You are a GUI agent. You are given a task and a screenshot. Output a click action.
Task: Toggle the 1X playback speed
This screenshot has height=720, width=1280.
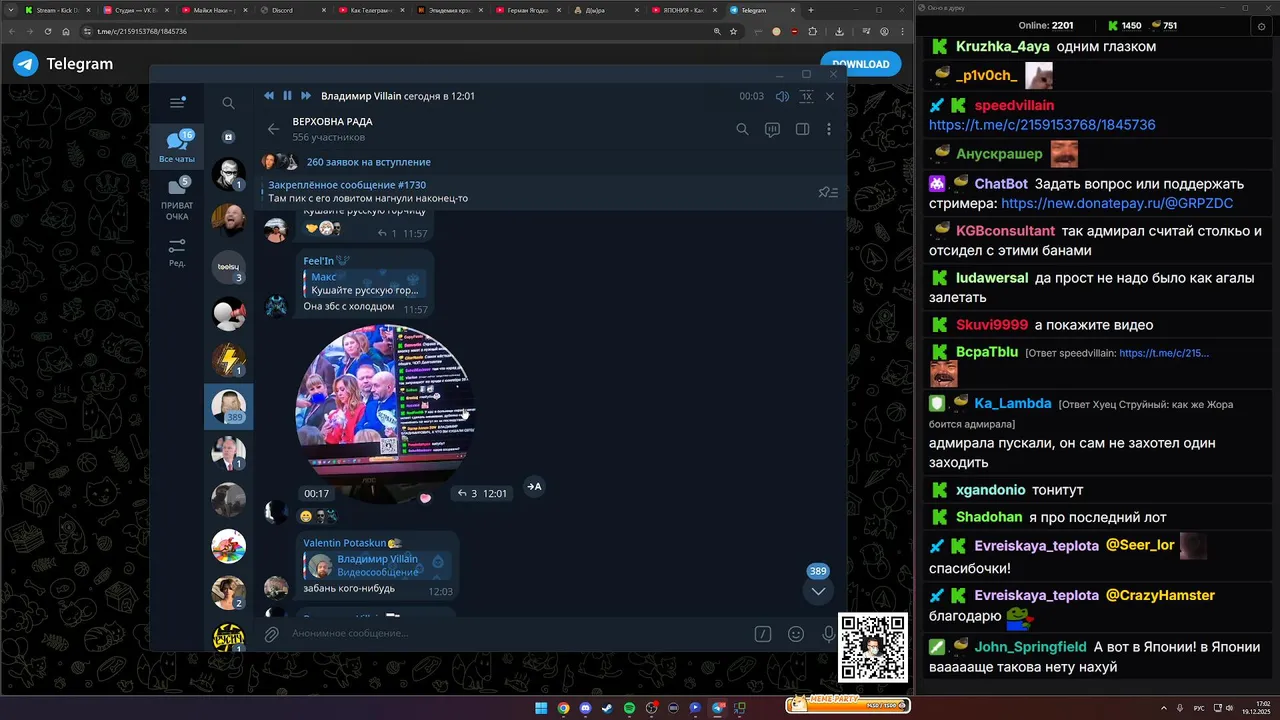(x=806, y=97)
